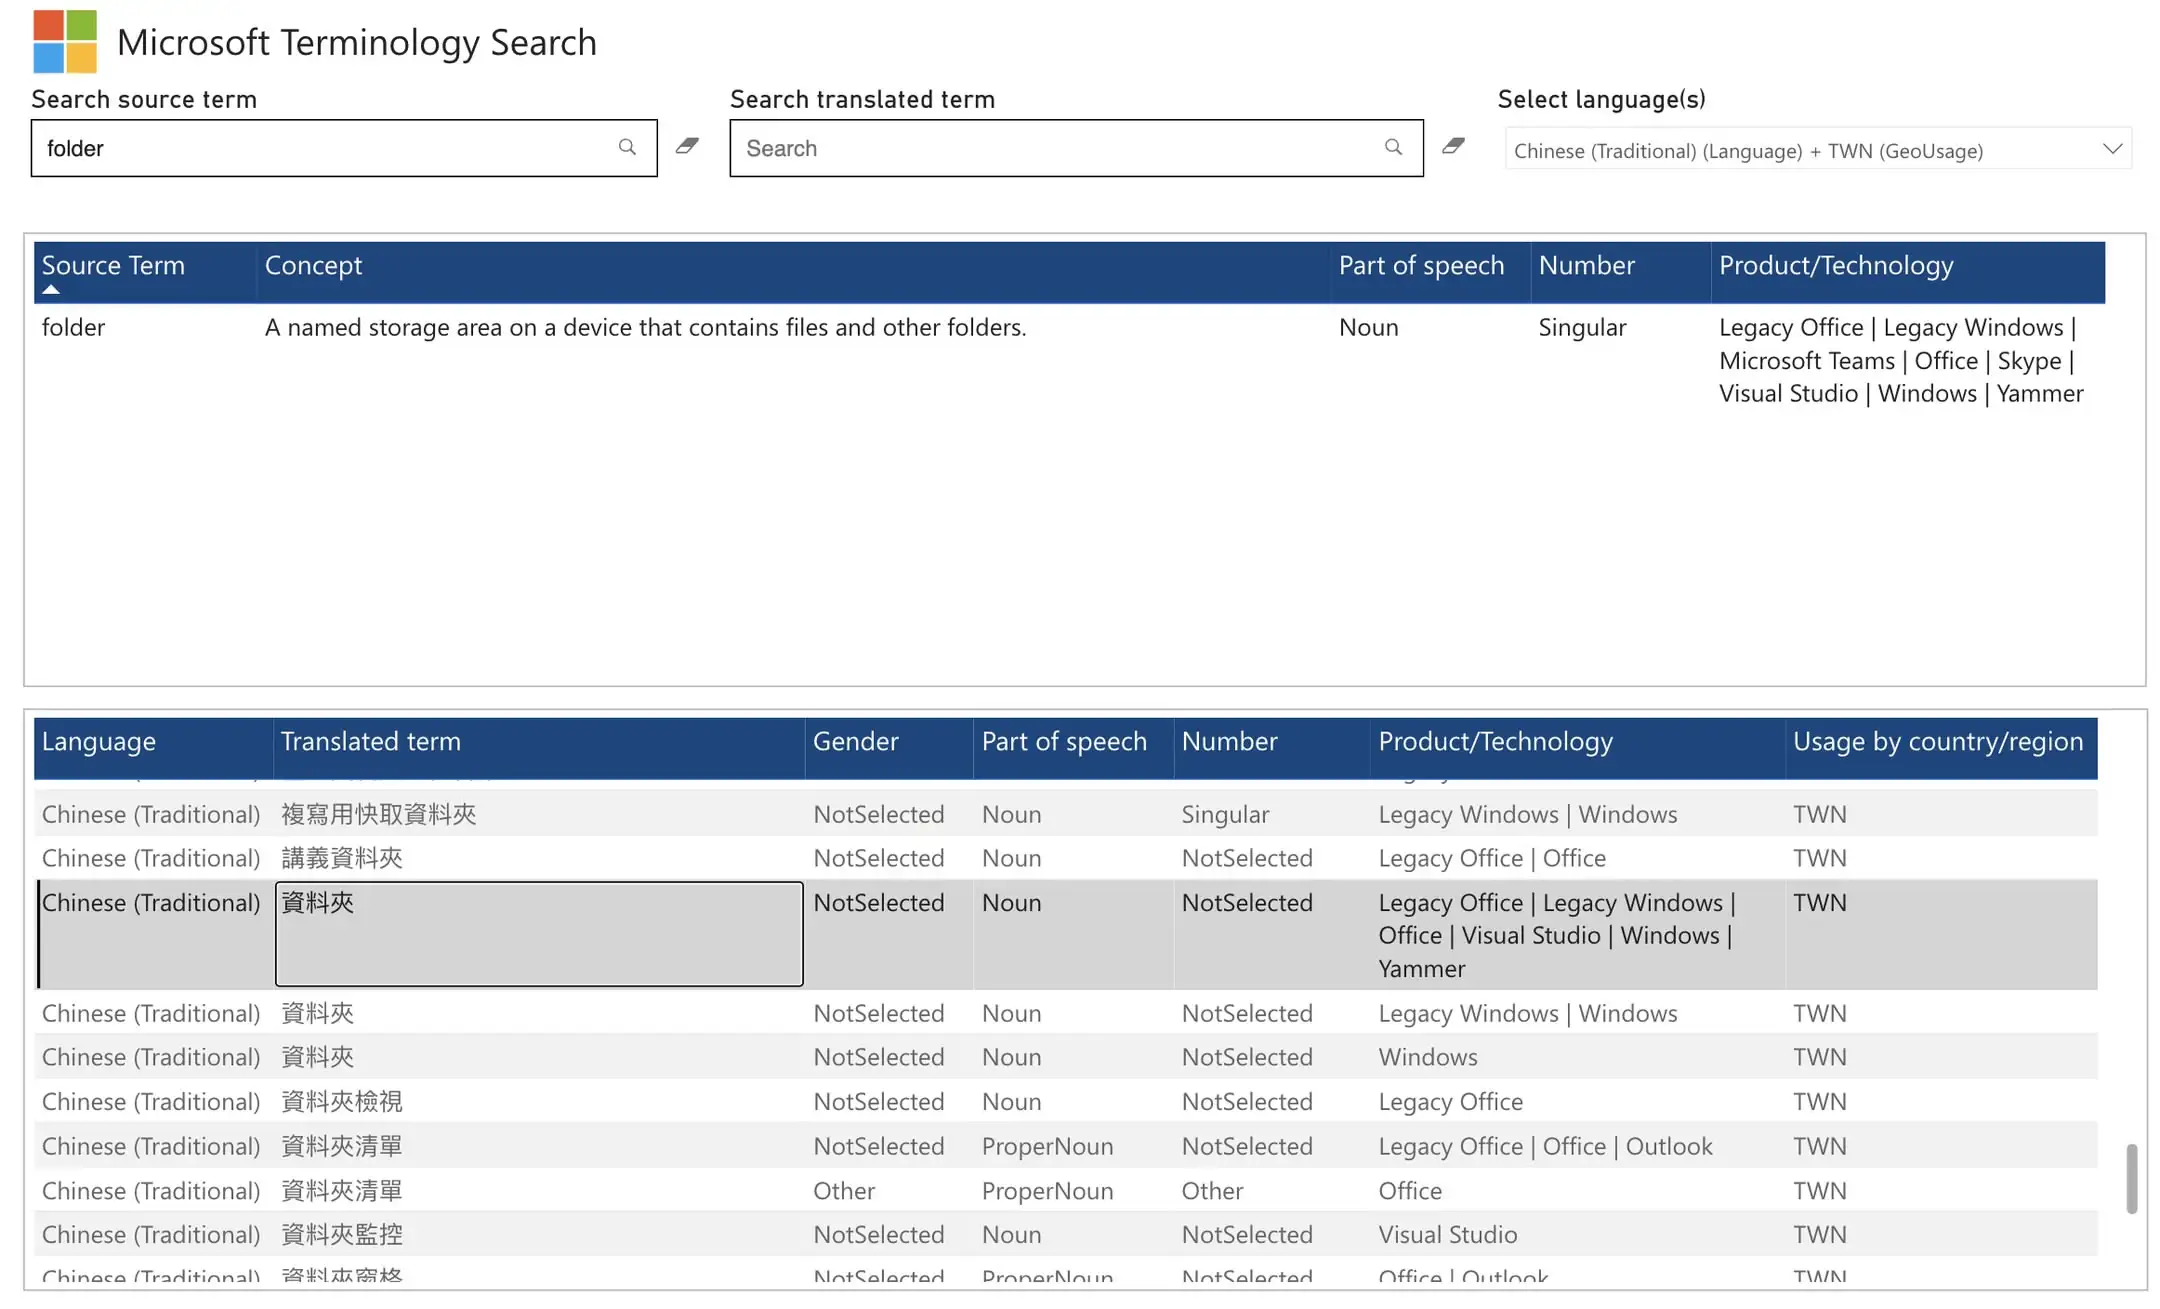This screenshot has height=1309, width=2160.
Task: Click concept text 'A named storage area'
Action: click(x=645, y=327)
